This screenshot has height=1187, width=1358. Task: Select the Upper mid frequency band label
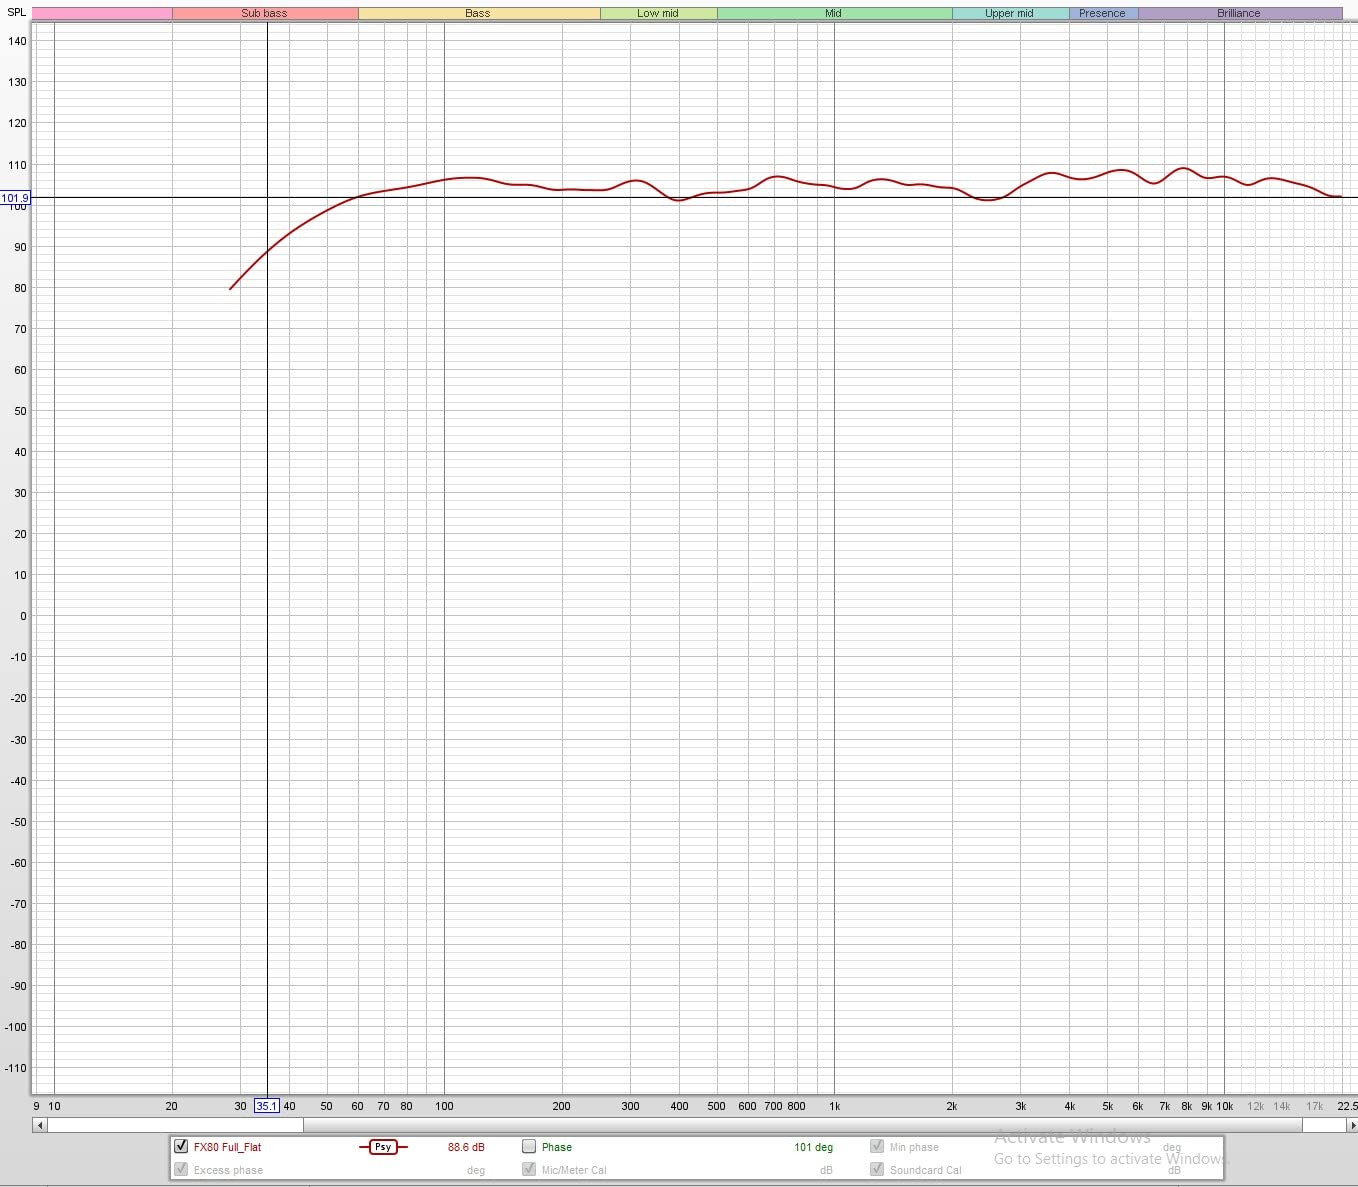tap(1010, 13)
